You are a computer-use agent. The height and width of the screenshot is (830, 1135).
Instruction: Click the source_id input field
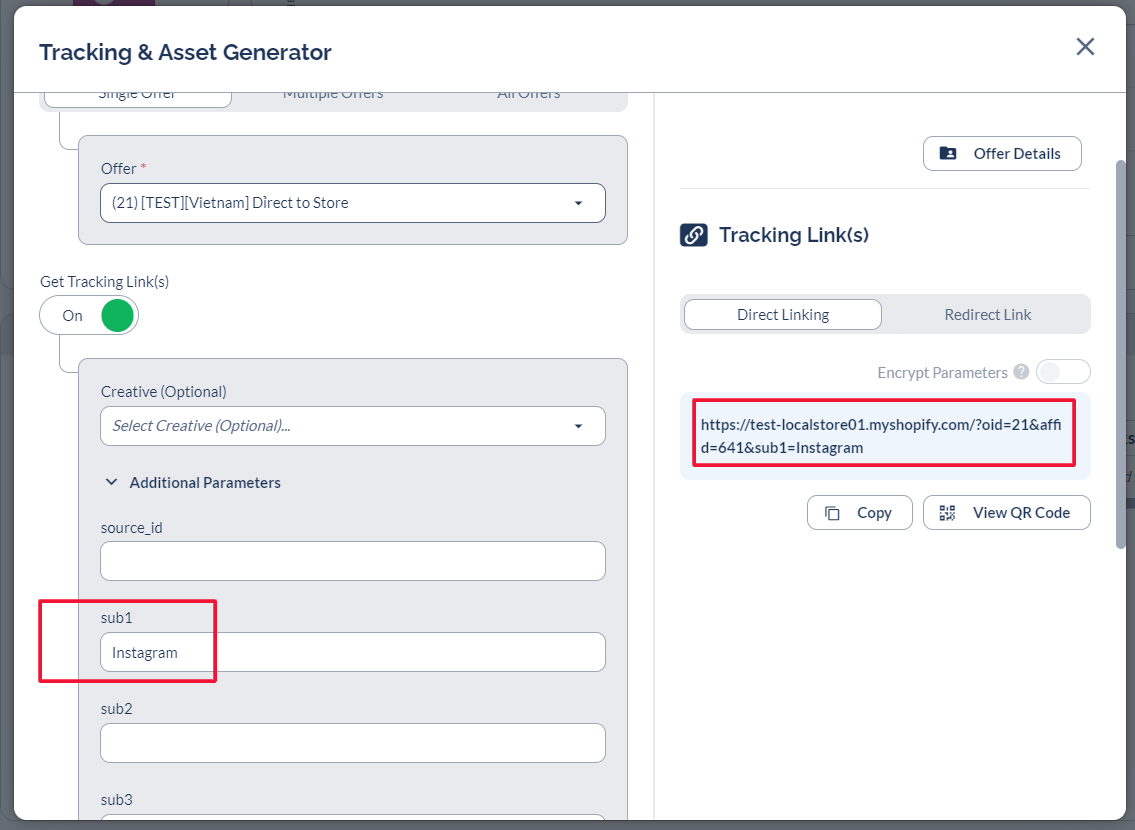tap(352, 561)
